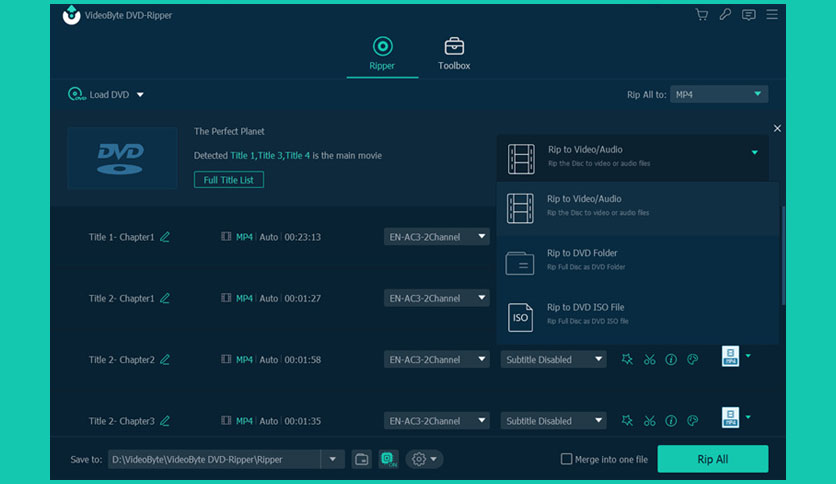Image resolution: width=836 pixels, height=484 pixels.
Task: Switch to the Ripper tab
Action: [x=382, y=53]
